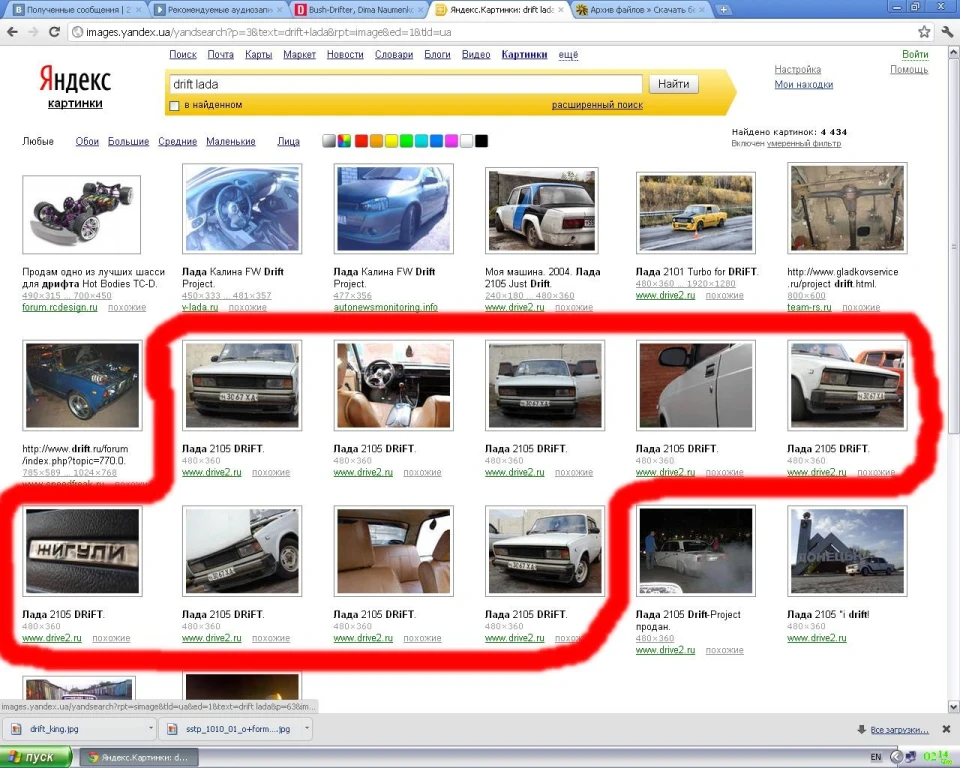Open the team-rs.ru source link
The width and height of the screenshot is (960, 768).
pos(809,307)
